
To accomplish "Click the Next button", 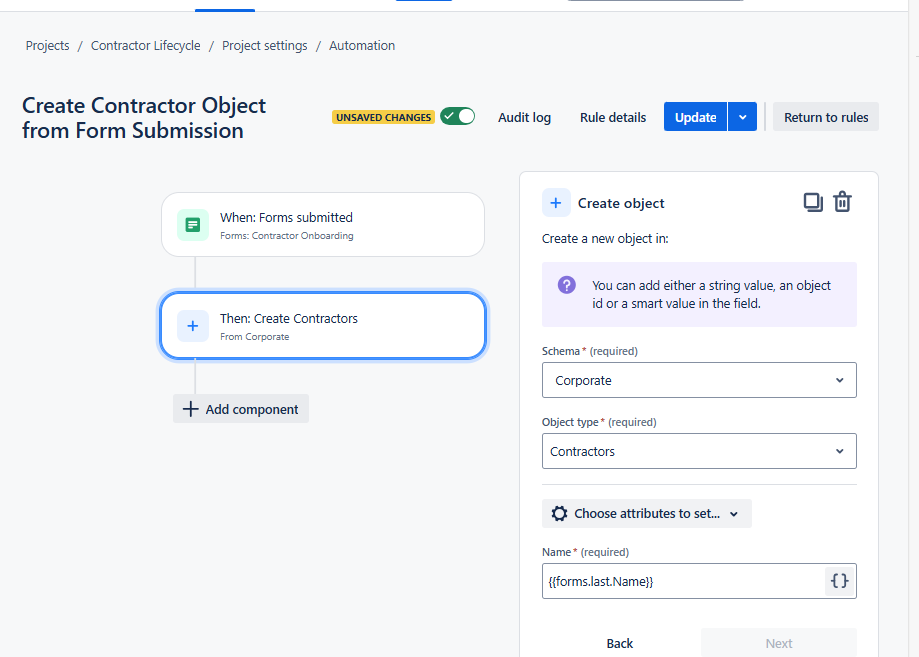I will coord(778,643).
